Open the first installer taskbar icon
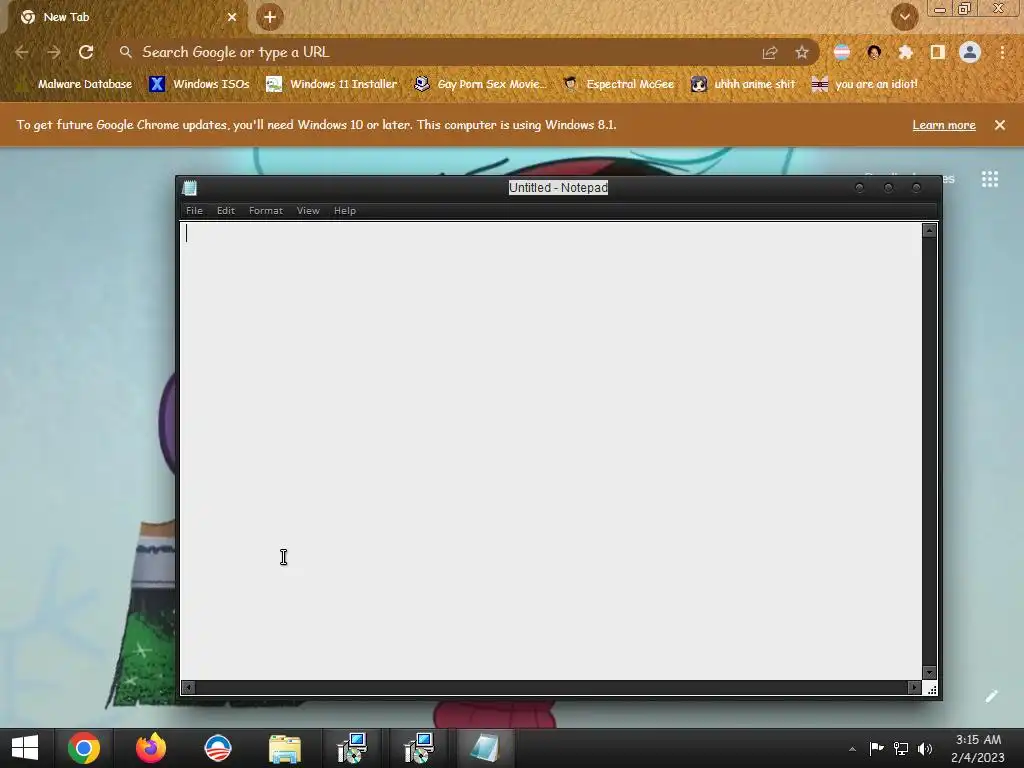 352,748
